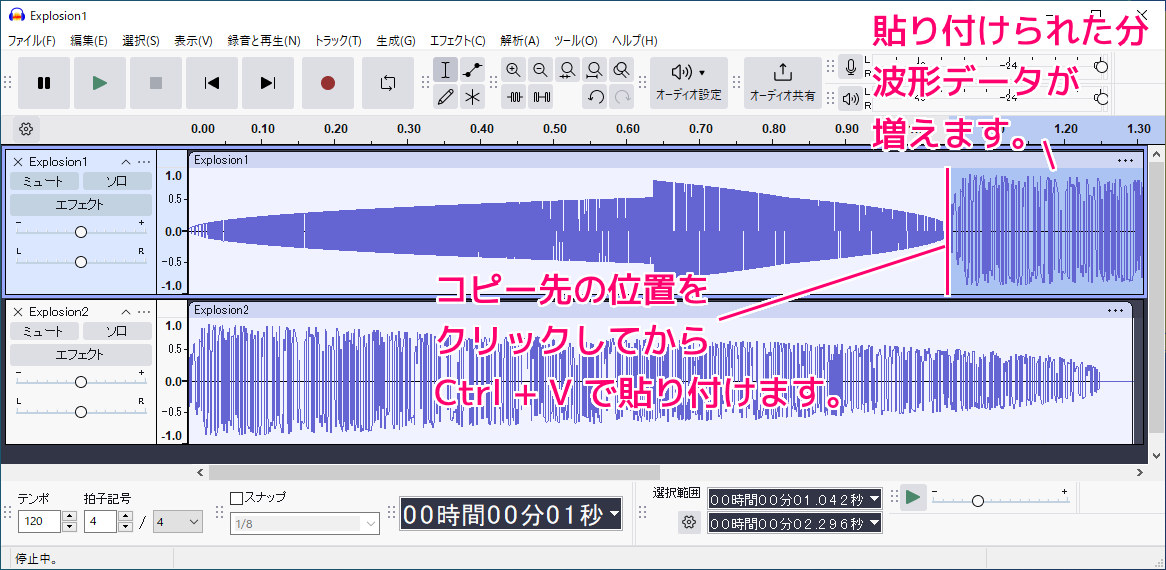Open the エフェクト(C) menu
This screenshot has width=1166, height=570.
click(457, 41)
